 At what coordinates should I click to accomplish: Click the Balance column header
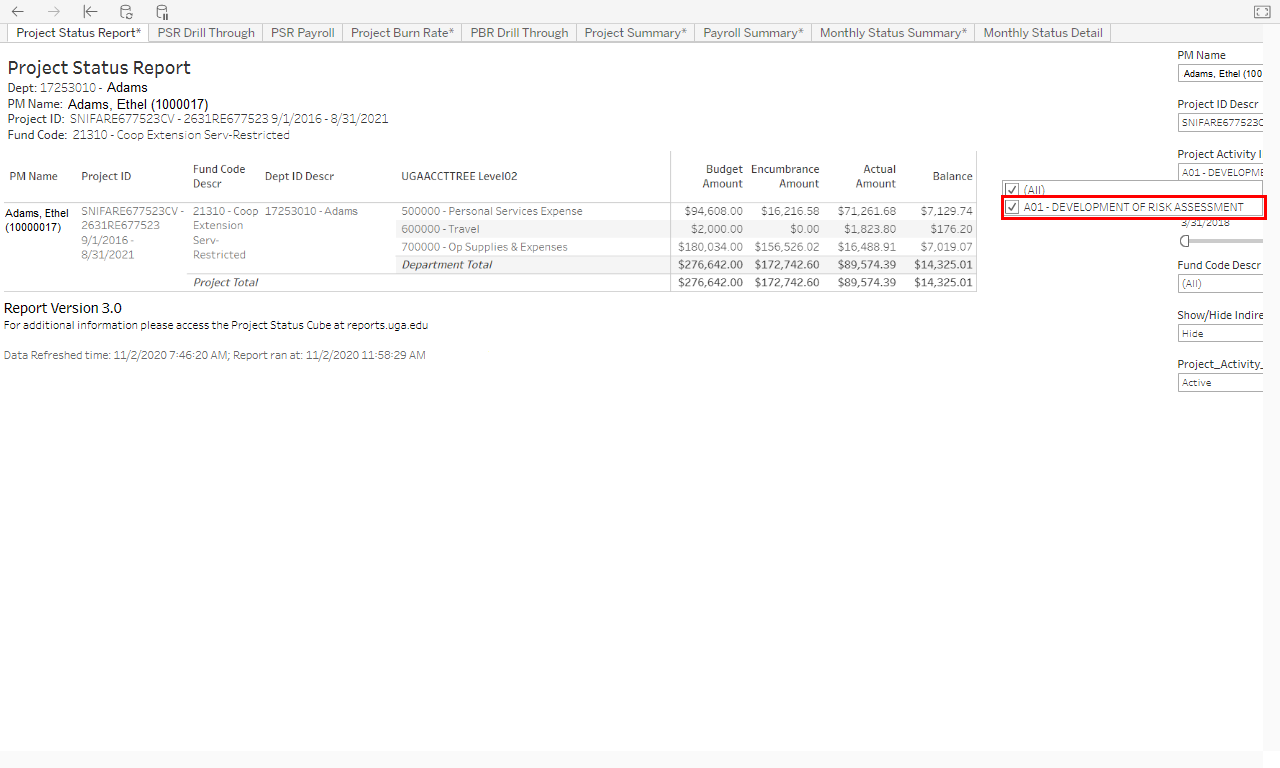point(952,176)
